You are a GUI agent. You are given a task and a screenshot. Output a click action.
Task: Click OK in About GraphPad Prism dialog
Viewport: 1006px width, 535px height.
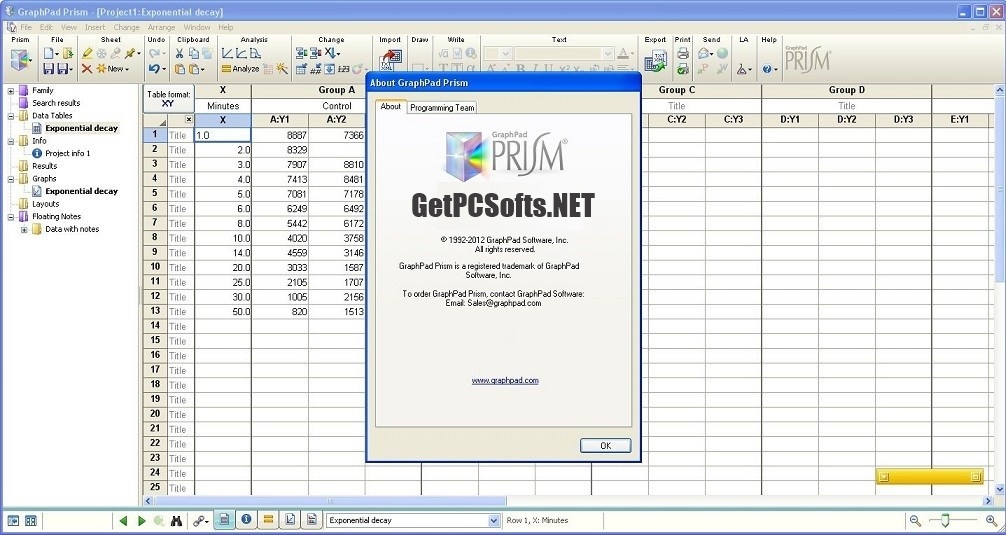[x=605, y=445]
